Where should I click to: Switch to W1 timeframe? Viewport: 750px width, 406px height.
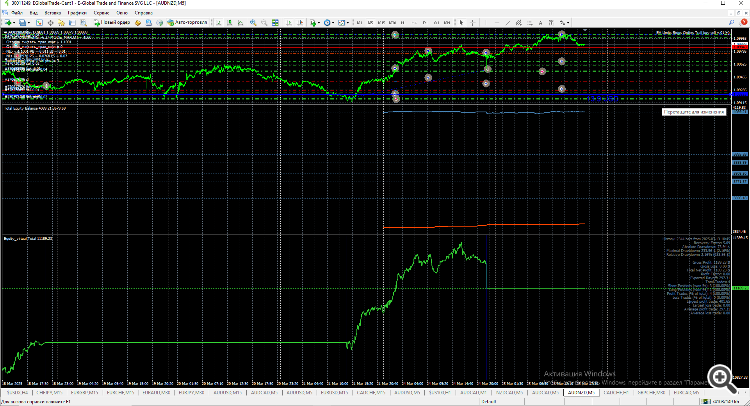[x=436, y=22]
